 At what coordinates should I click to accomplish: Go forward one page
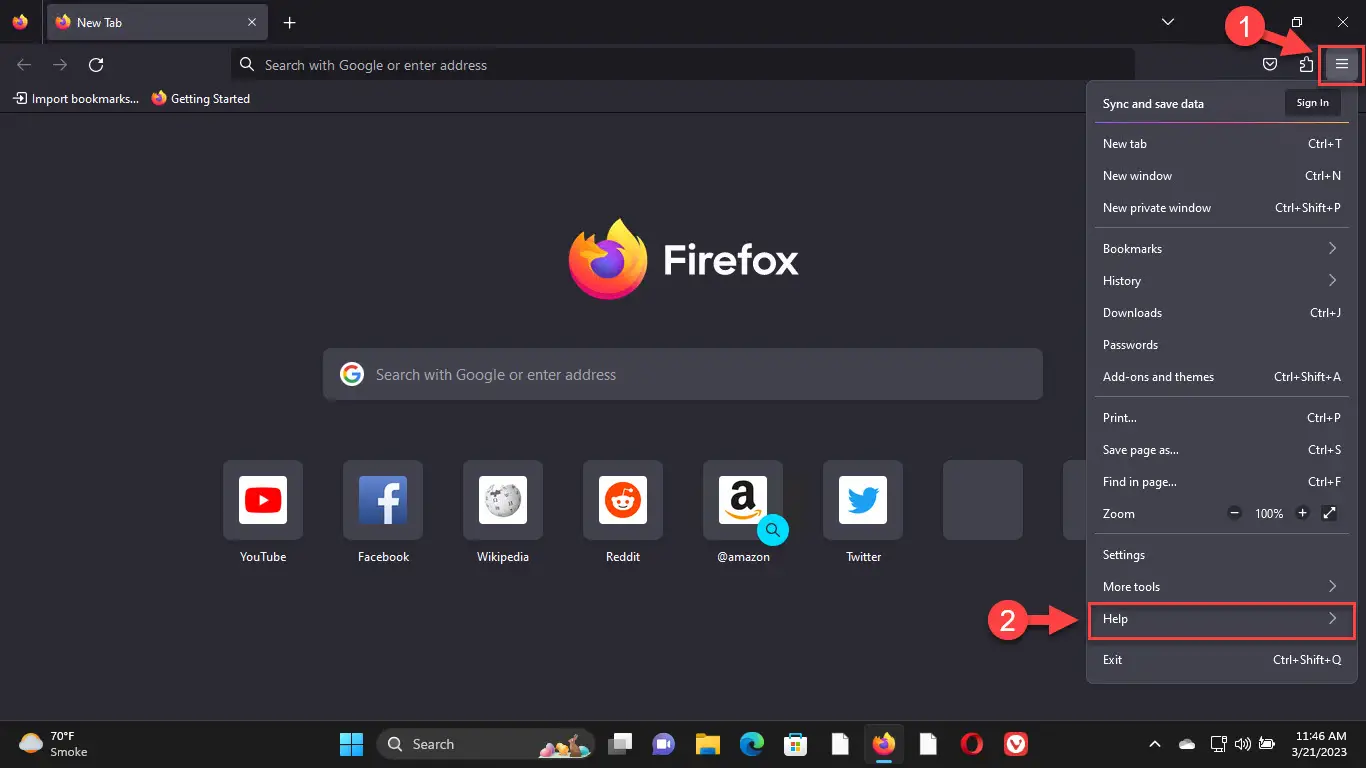[60, 65]
